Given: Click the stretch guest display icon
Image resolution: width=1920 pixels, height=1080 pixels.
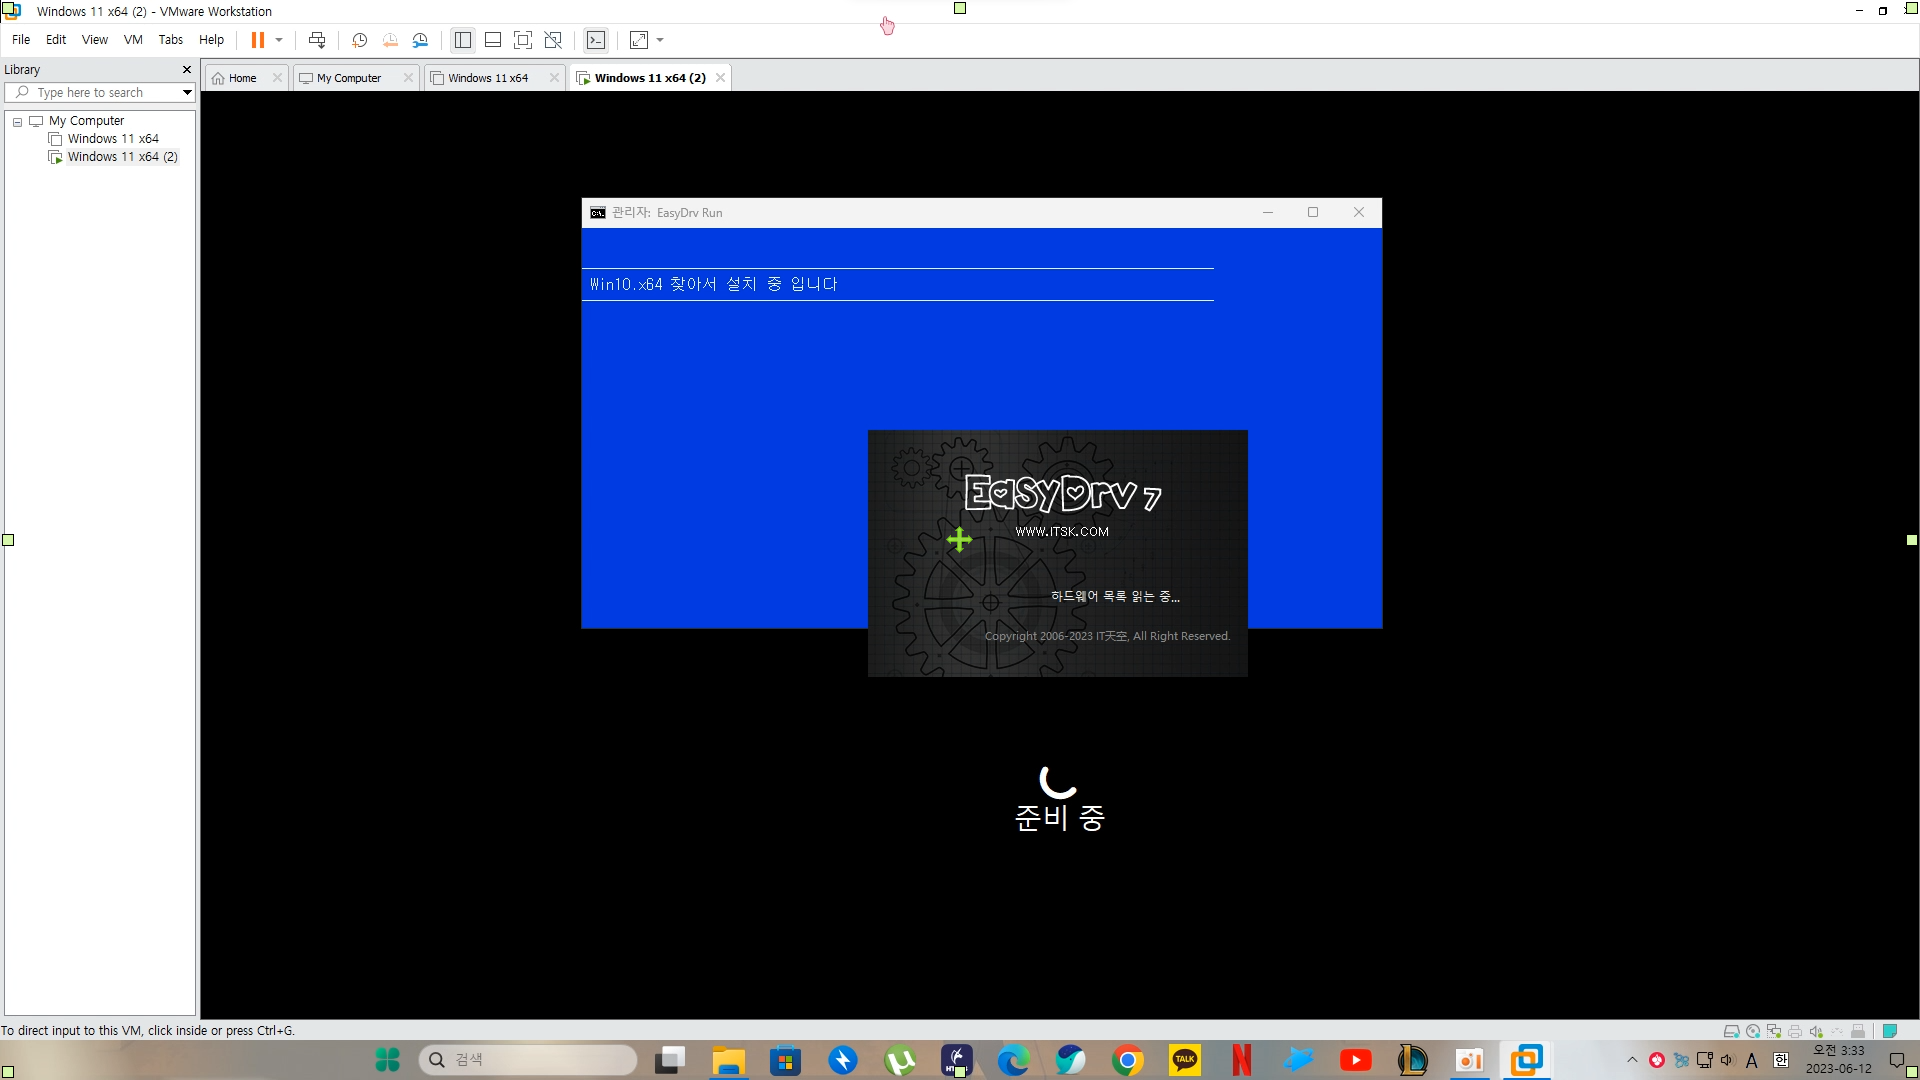Looking at the screenshot, I should coord(639,40).
